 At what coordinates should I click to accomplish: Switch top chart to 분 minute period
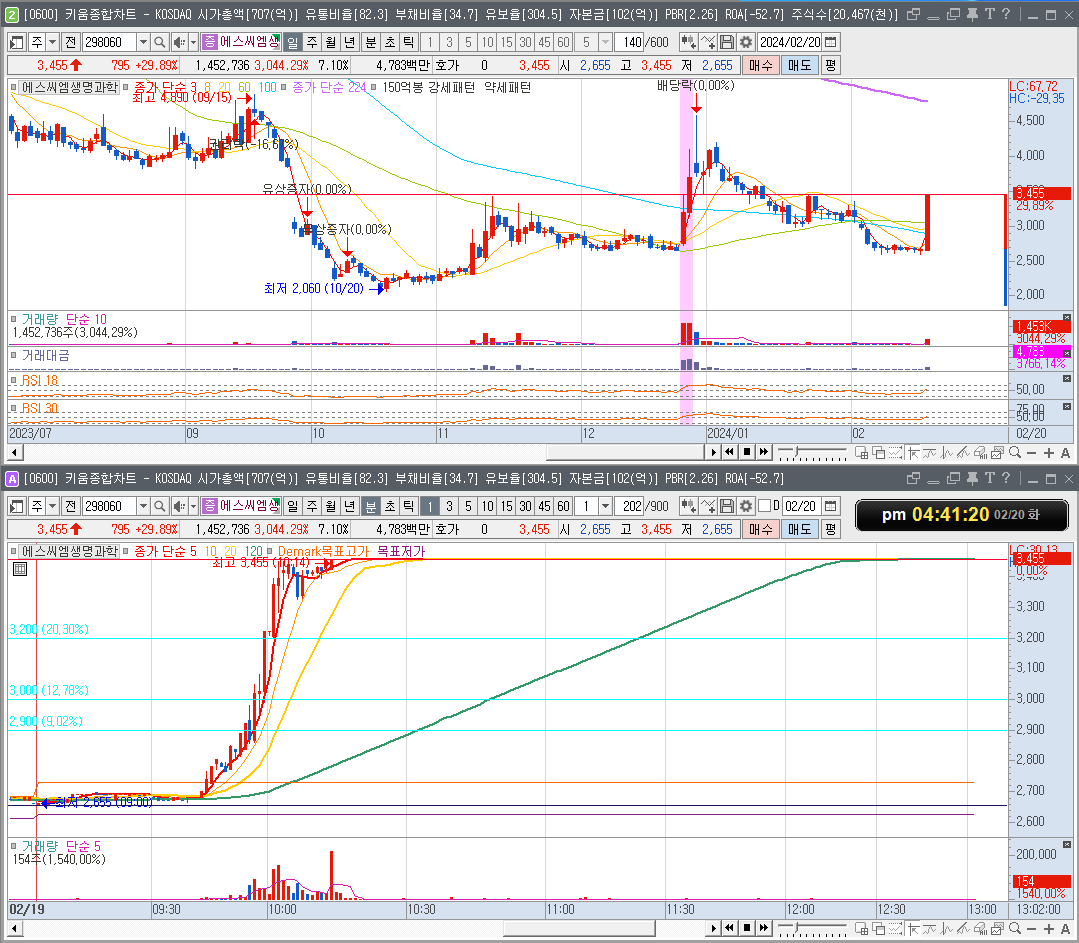pos(371,43)
